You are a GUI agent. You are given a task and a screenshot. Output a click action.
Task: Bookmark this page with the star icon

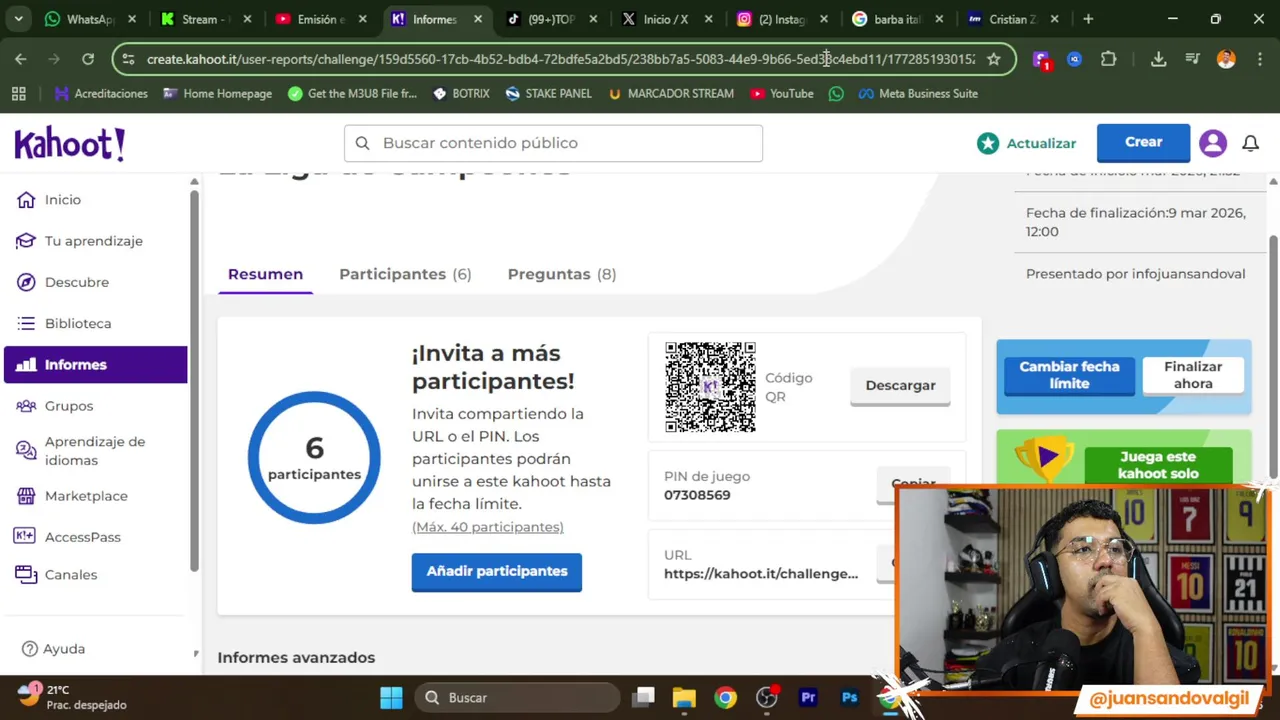coord(993,59)
